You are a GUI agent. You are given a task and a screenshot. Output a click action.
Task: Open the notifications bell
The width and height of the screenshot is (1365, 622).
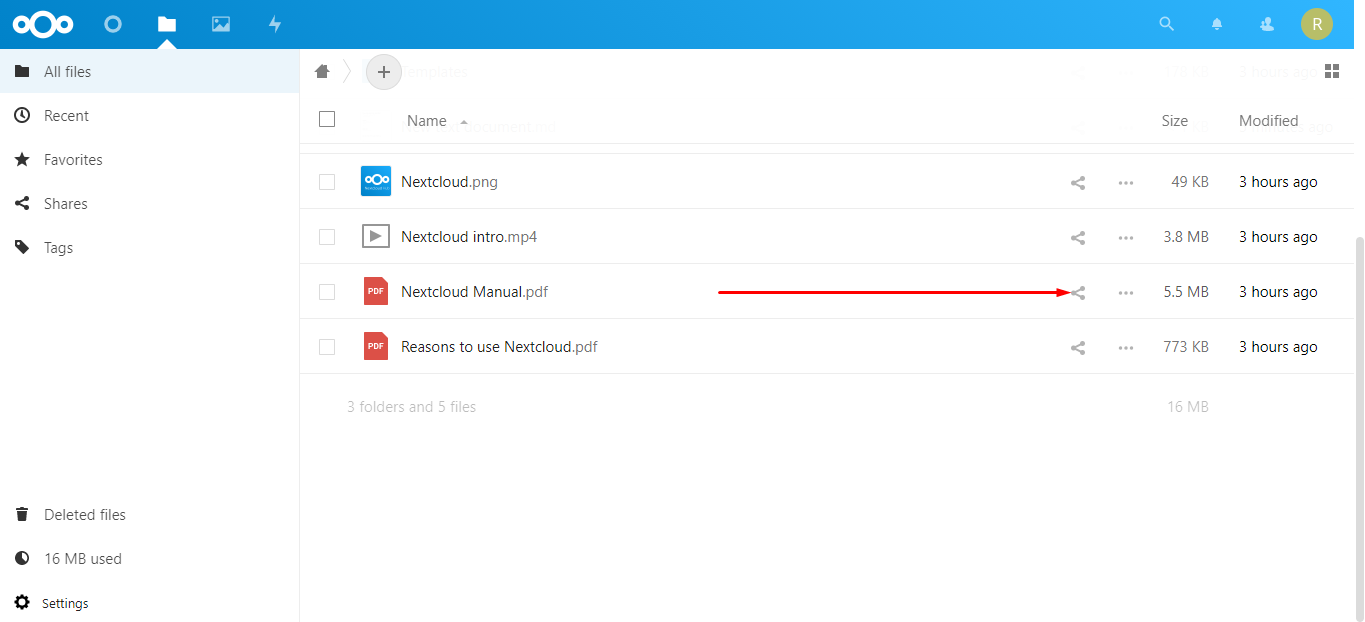[x=1216, y=23]
